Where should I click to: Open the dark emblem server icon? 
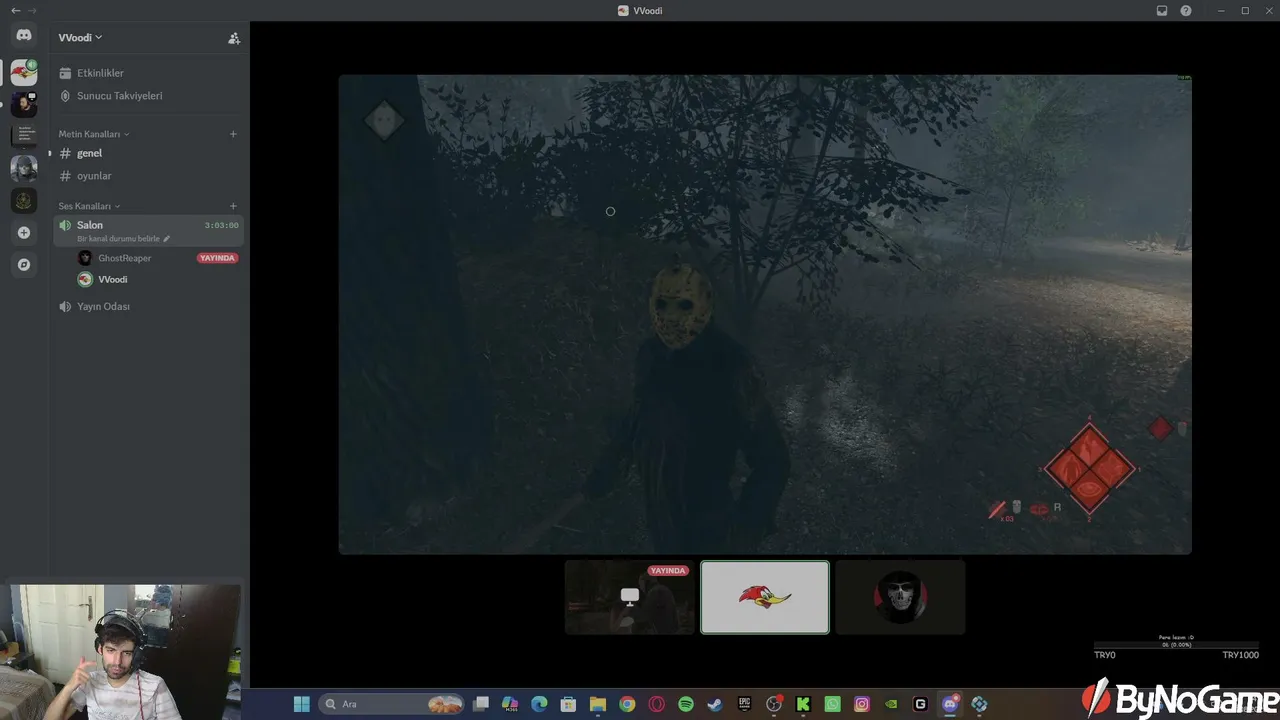pyautogui.click(x=24, y=200)
